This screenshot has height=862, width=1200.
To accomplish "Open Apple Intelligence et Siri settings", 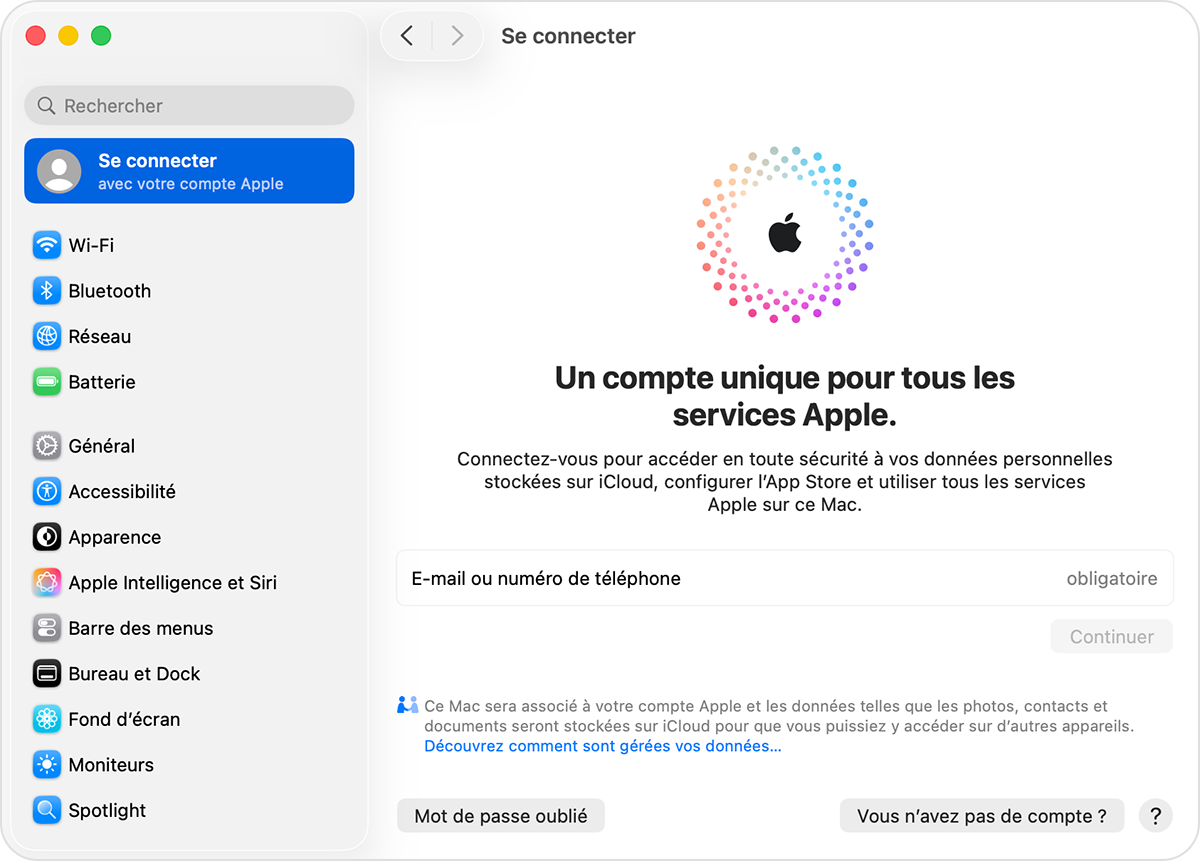I will 46,582.
